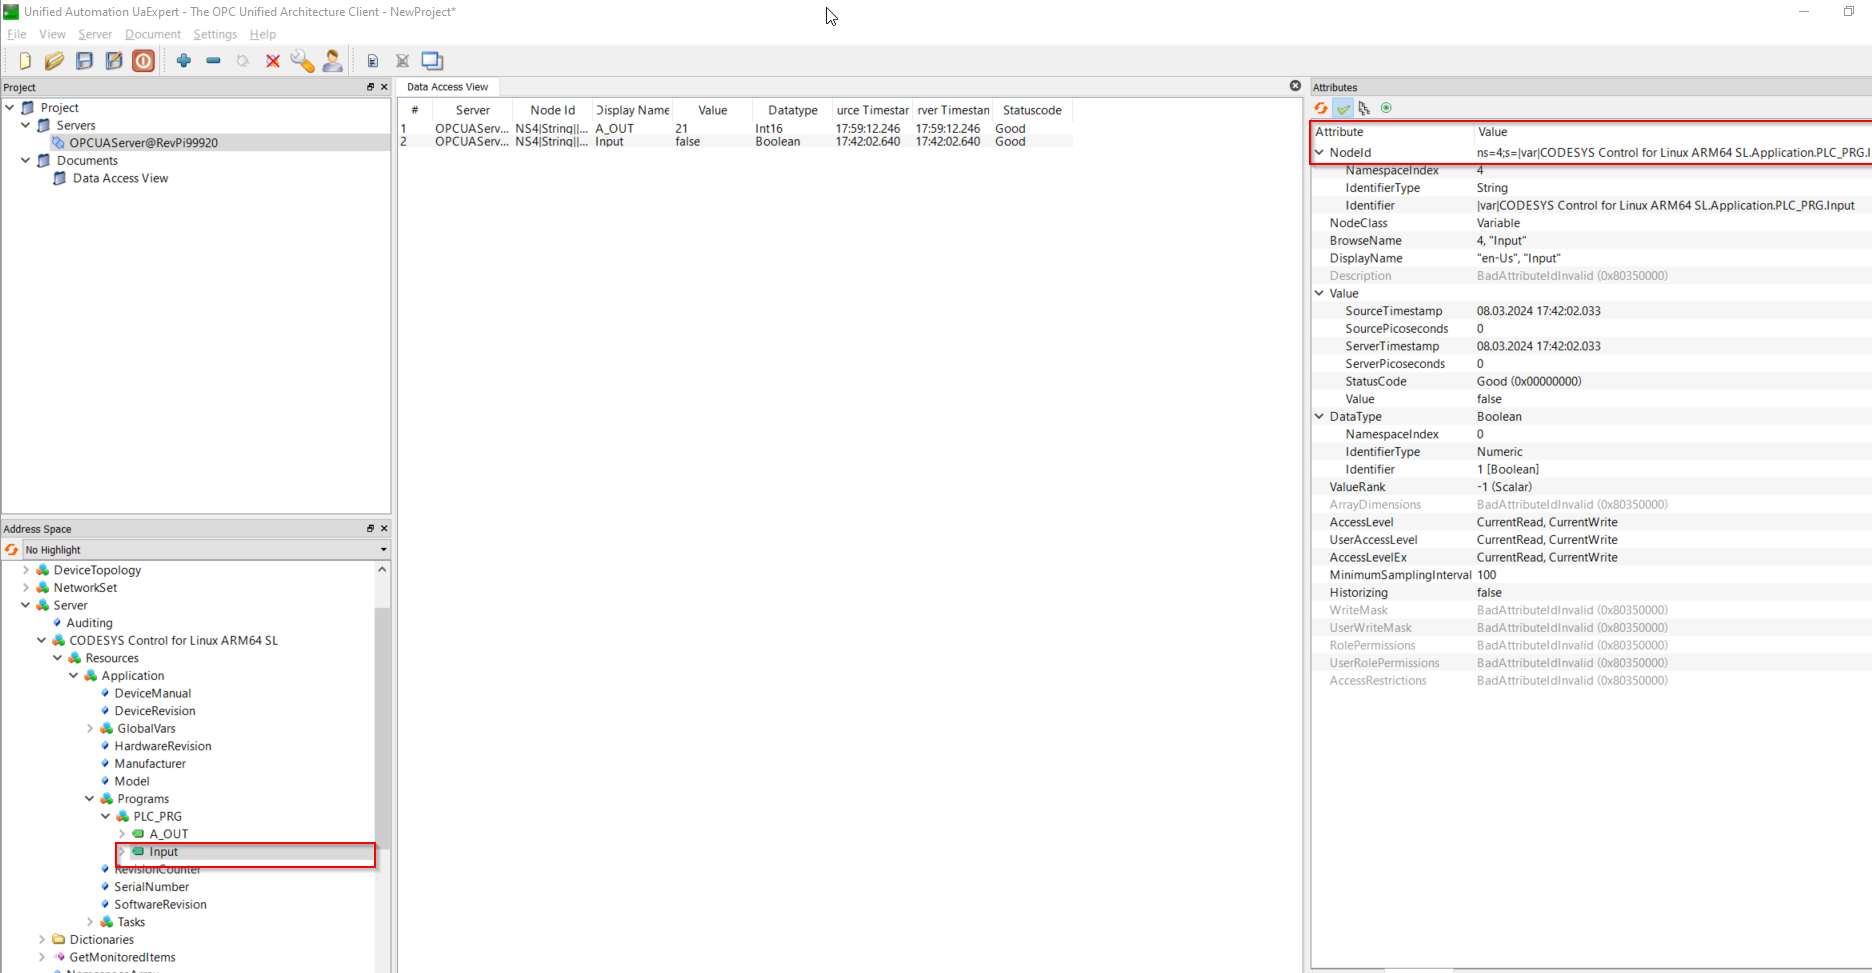Image resolution: width=1872 pixels, height=973 pixels.
Task: Toggle collapse of attribute tree icon
Action: click(x=1365, y=108)
